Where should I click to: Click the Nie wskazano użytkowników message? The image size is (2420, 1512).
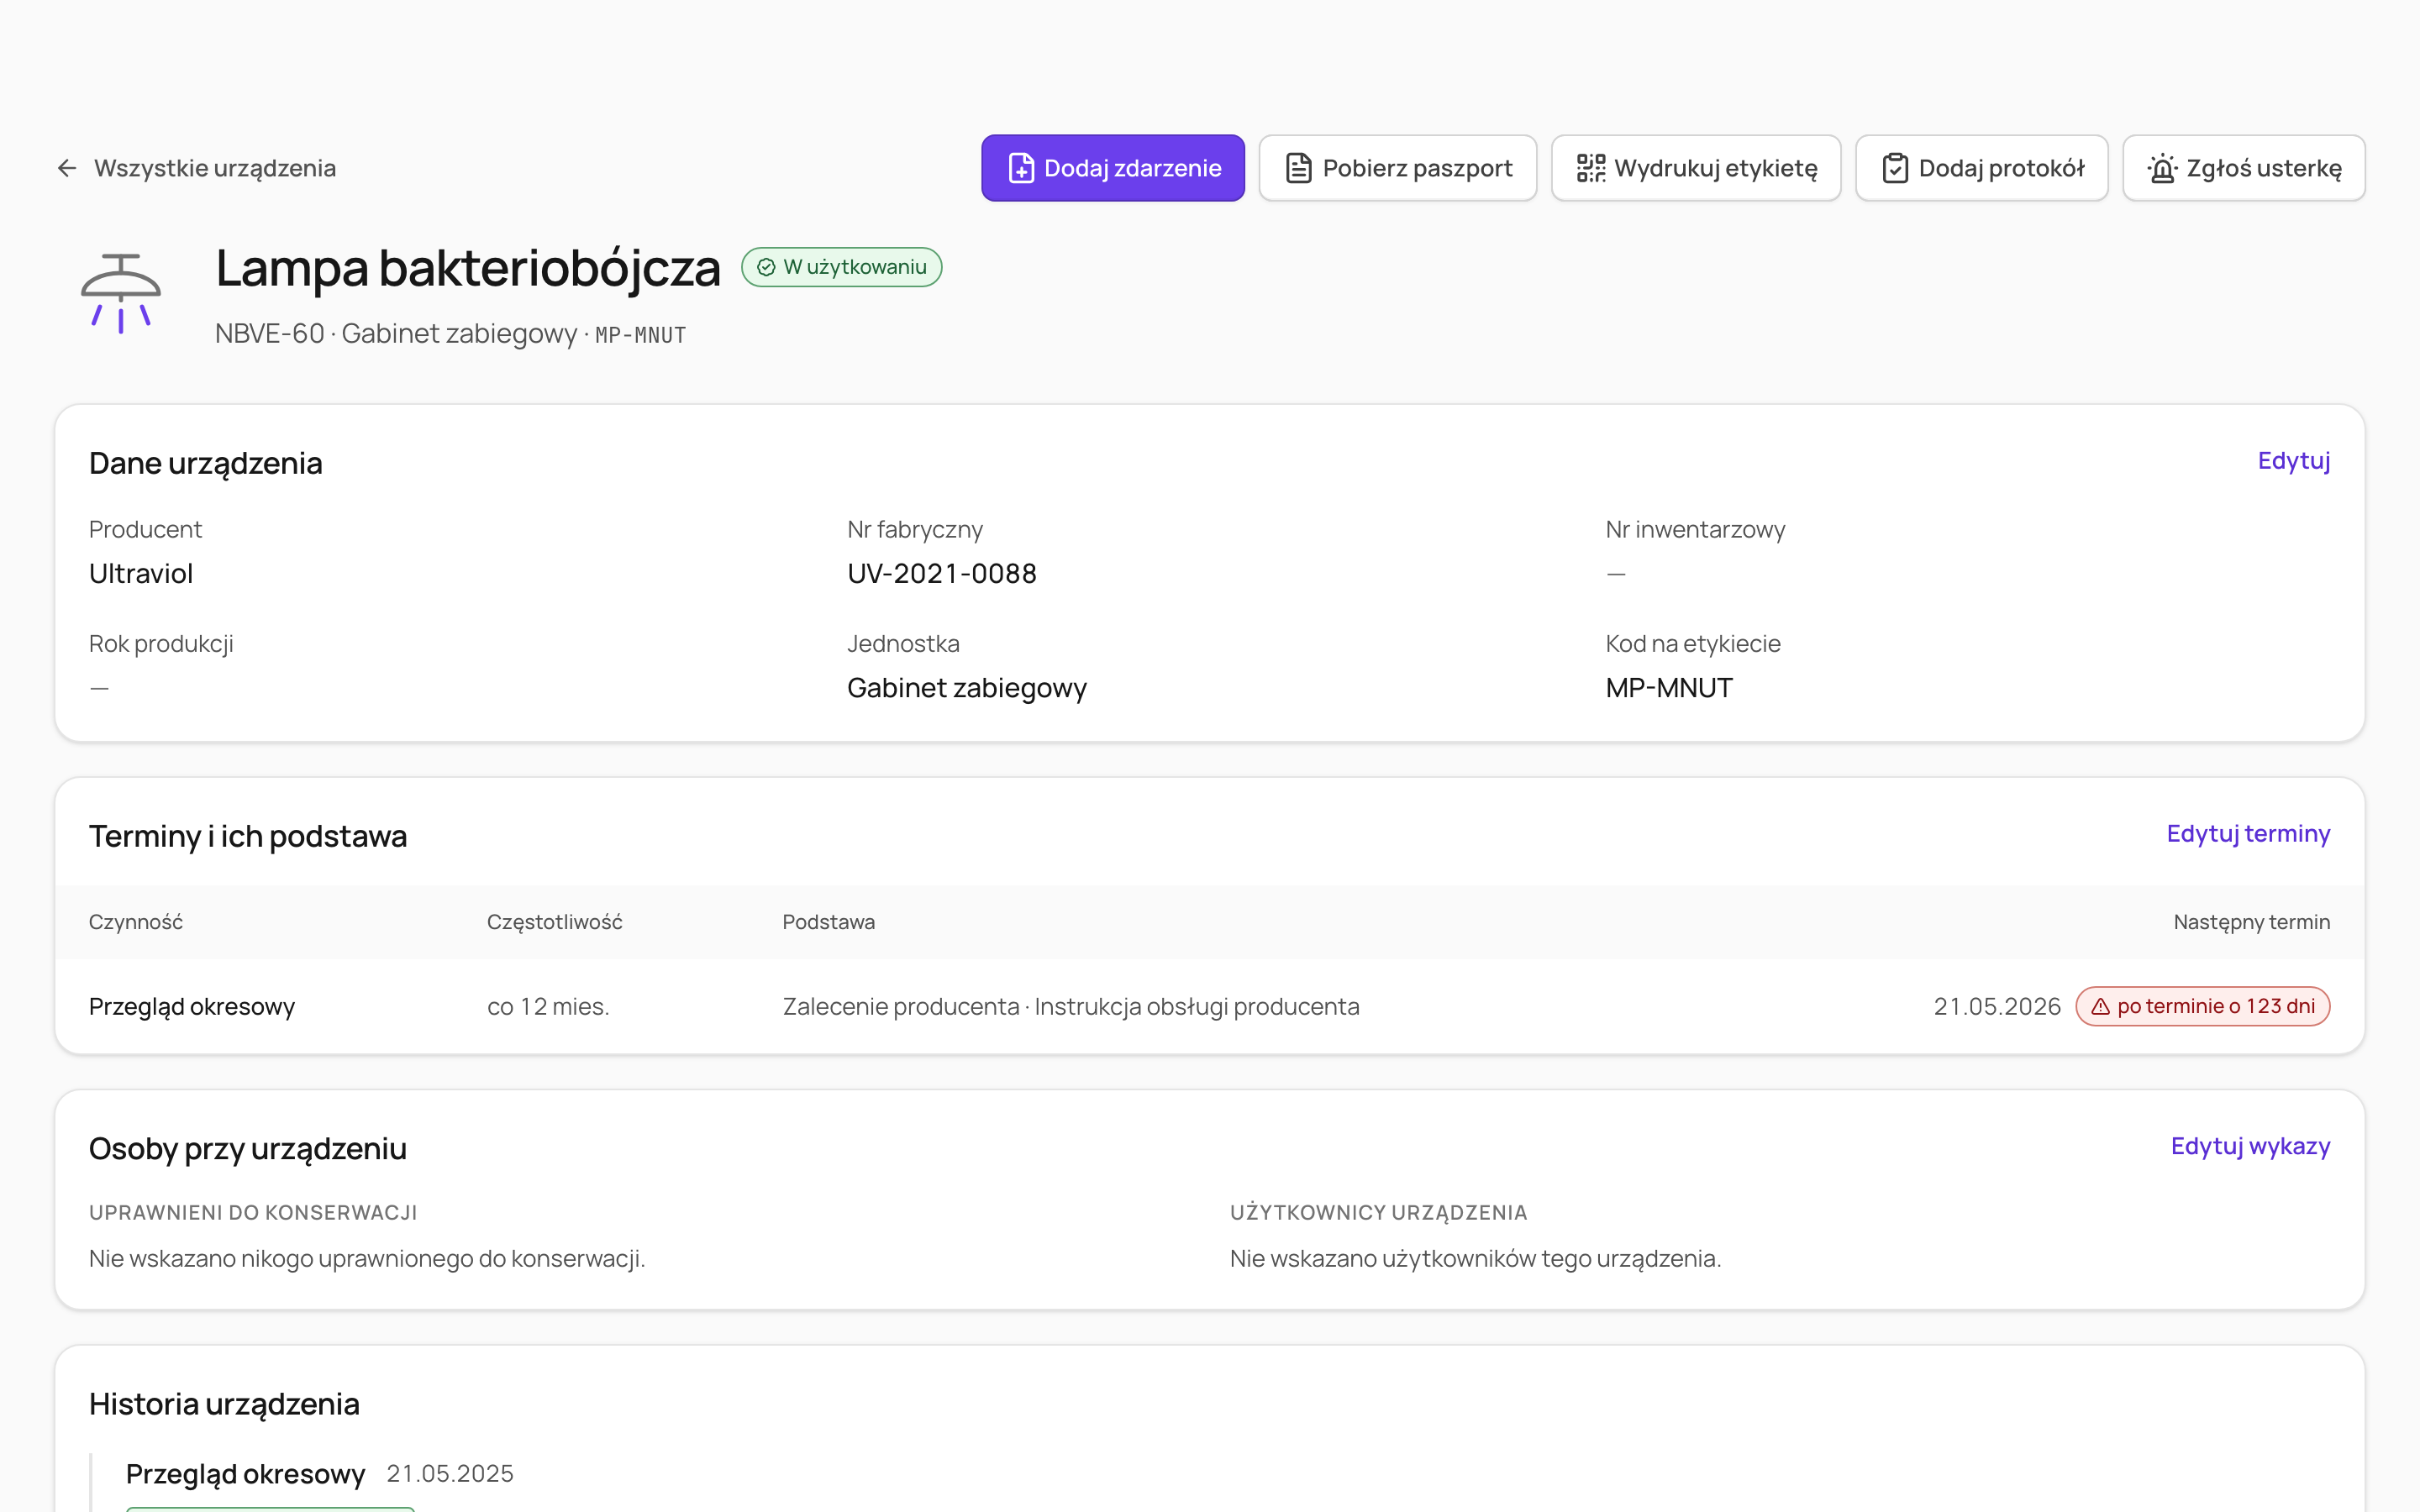pos(1475,1259)
